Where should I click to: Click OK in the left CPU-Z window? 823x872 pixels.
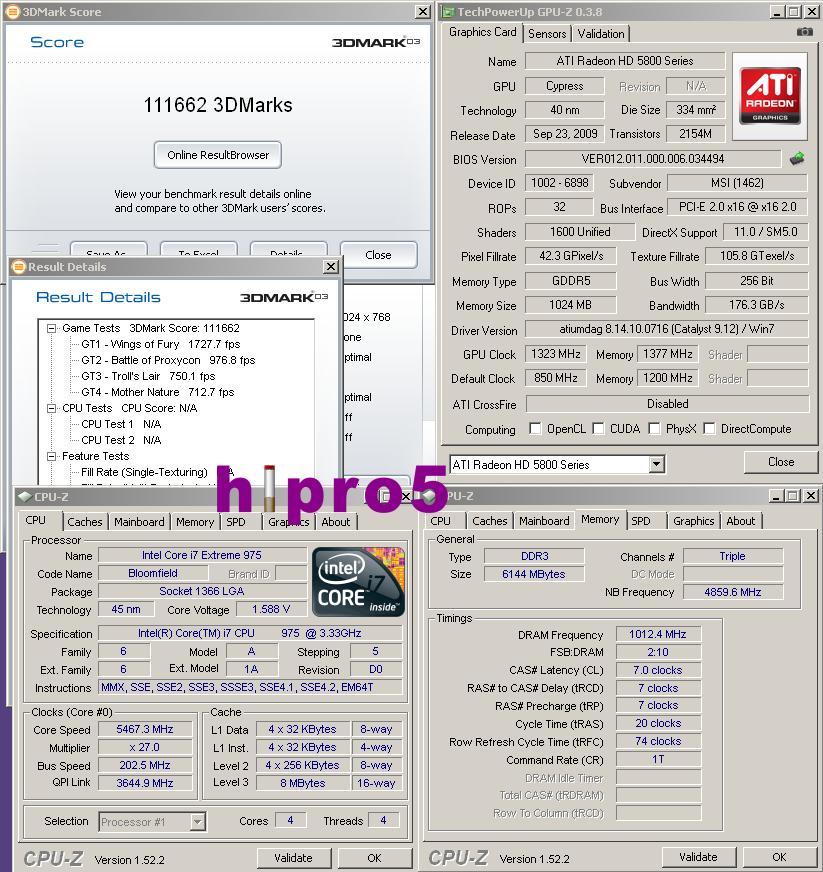point(374,858)
